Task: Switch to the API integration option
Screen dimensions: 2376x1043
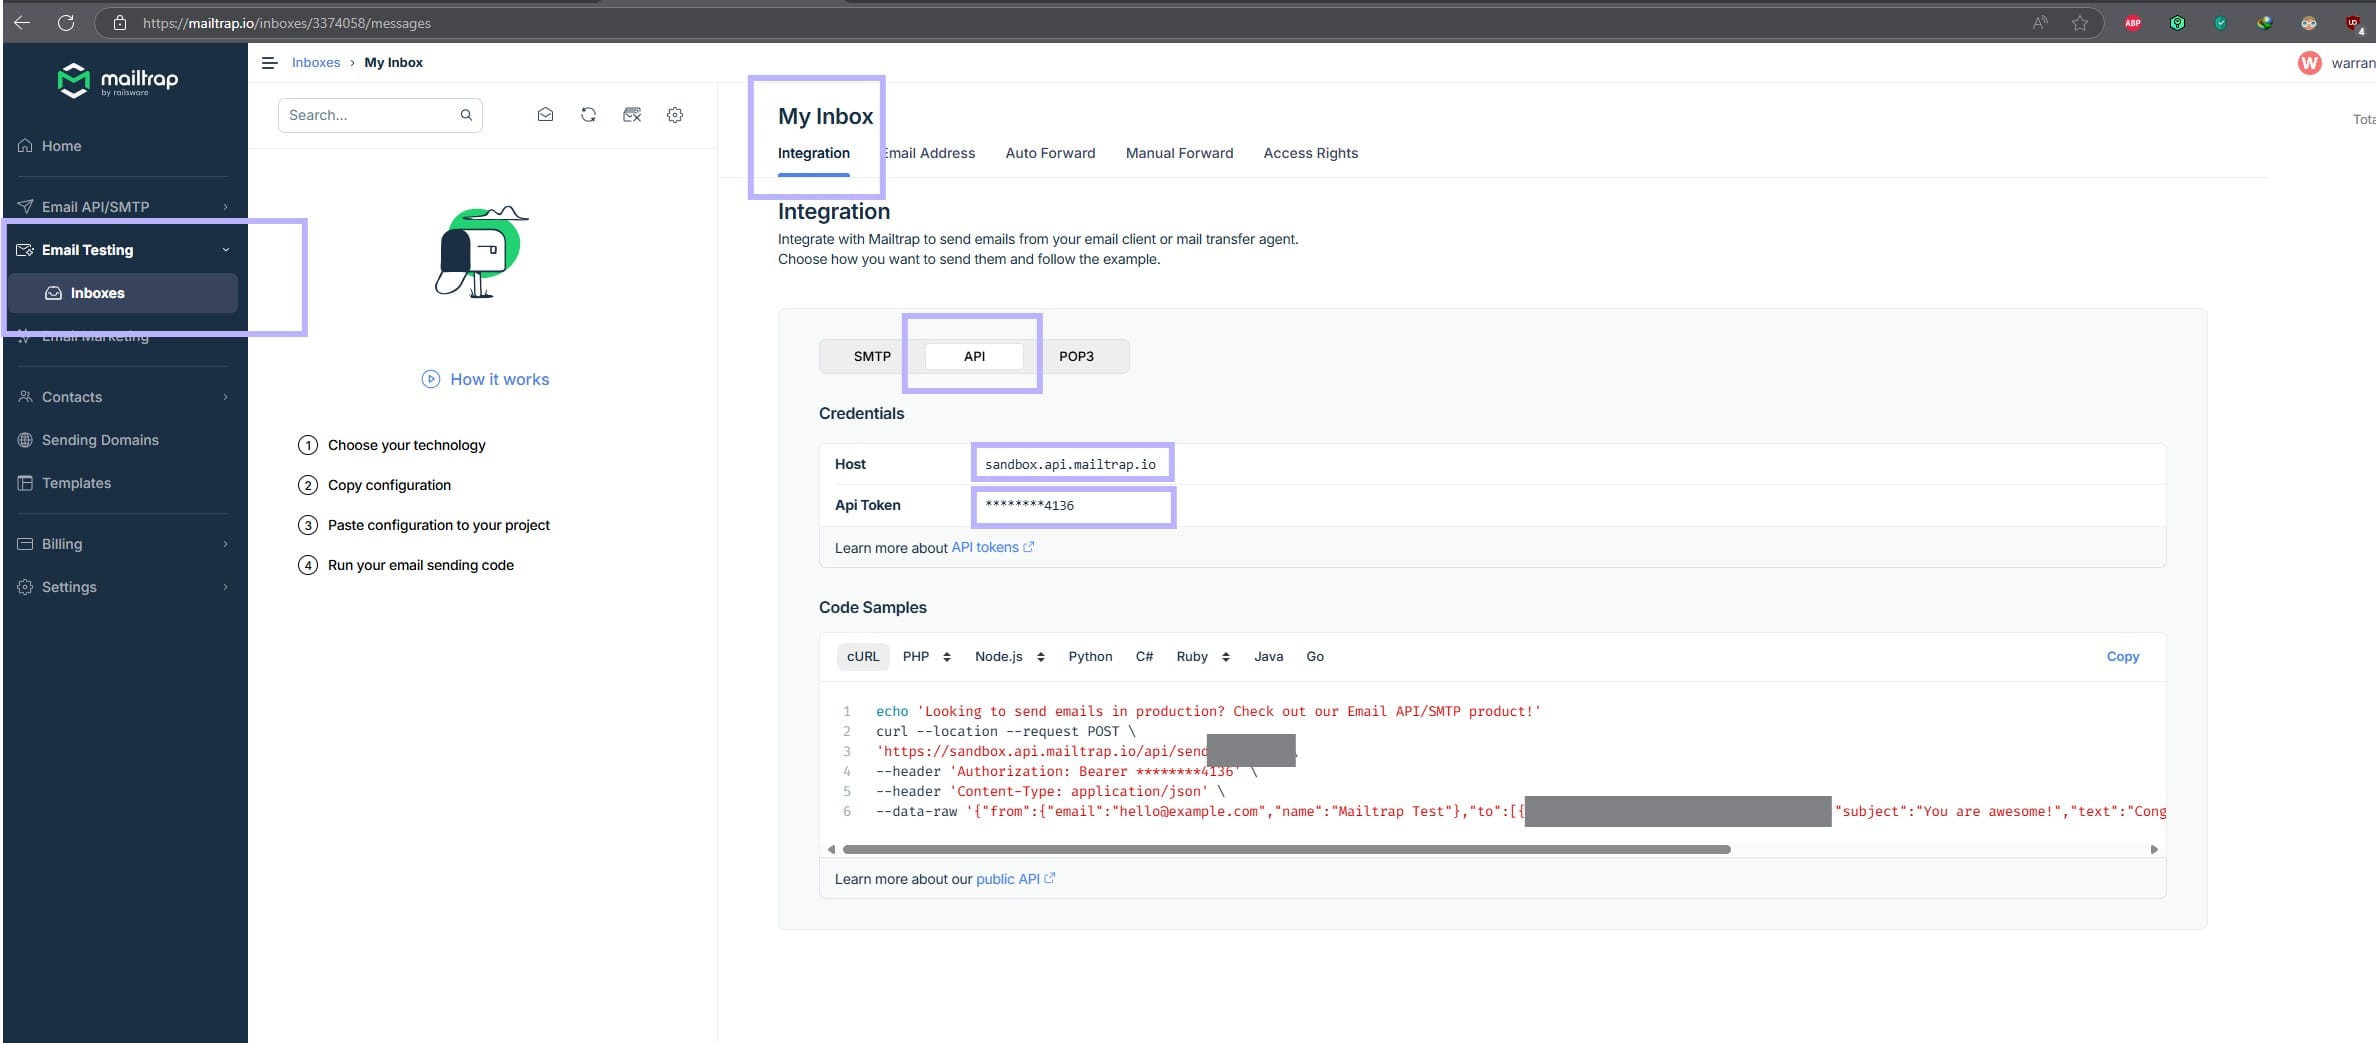Action: point(974,356)
